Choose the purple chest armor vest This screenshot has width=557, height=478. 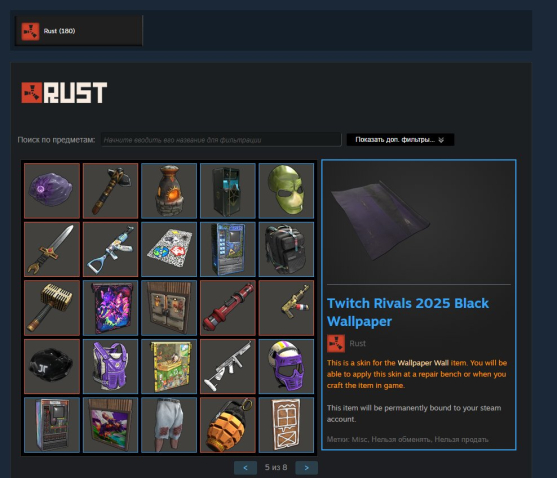point(110,366)
